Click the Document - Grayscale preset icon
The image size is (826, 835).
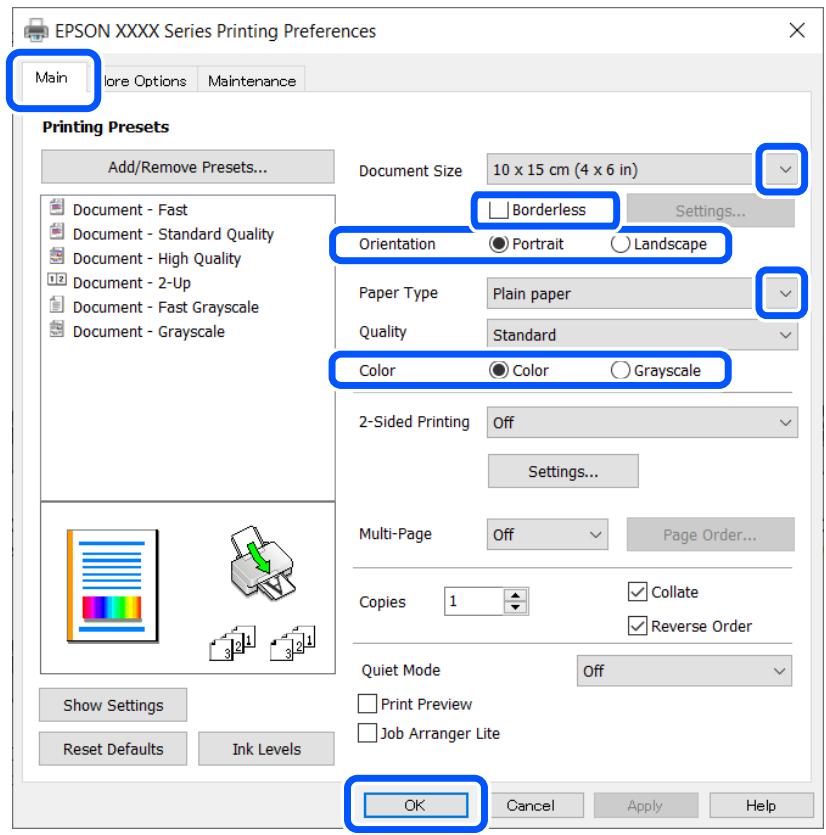[57, 329]
